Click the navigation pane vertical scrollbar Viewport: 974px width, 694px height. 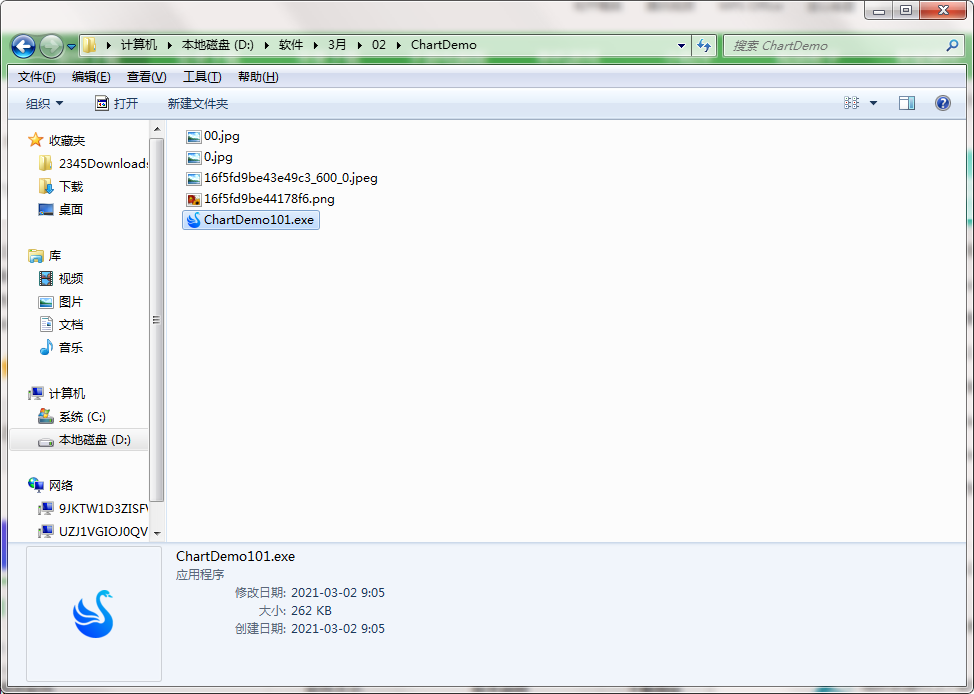tap(156, 320)
